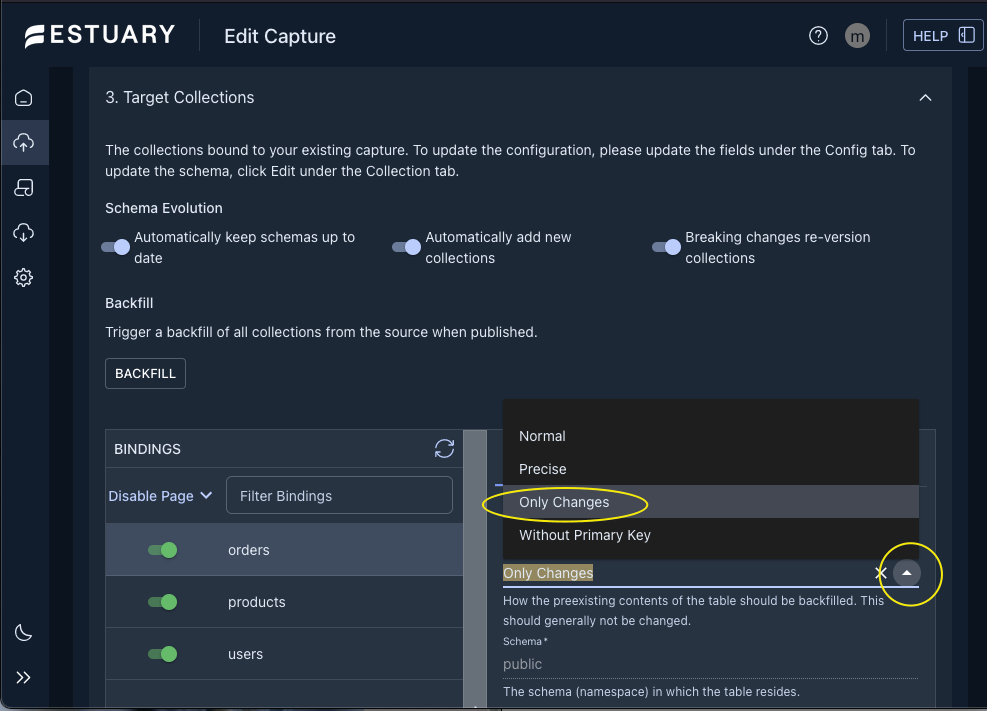Open Sources cloud-upload icon in sidebar
Viewport: 987px width, 711px height.
point(24,143)
